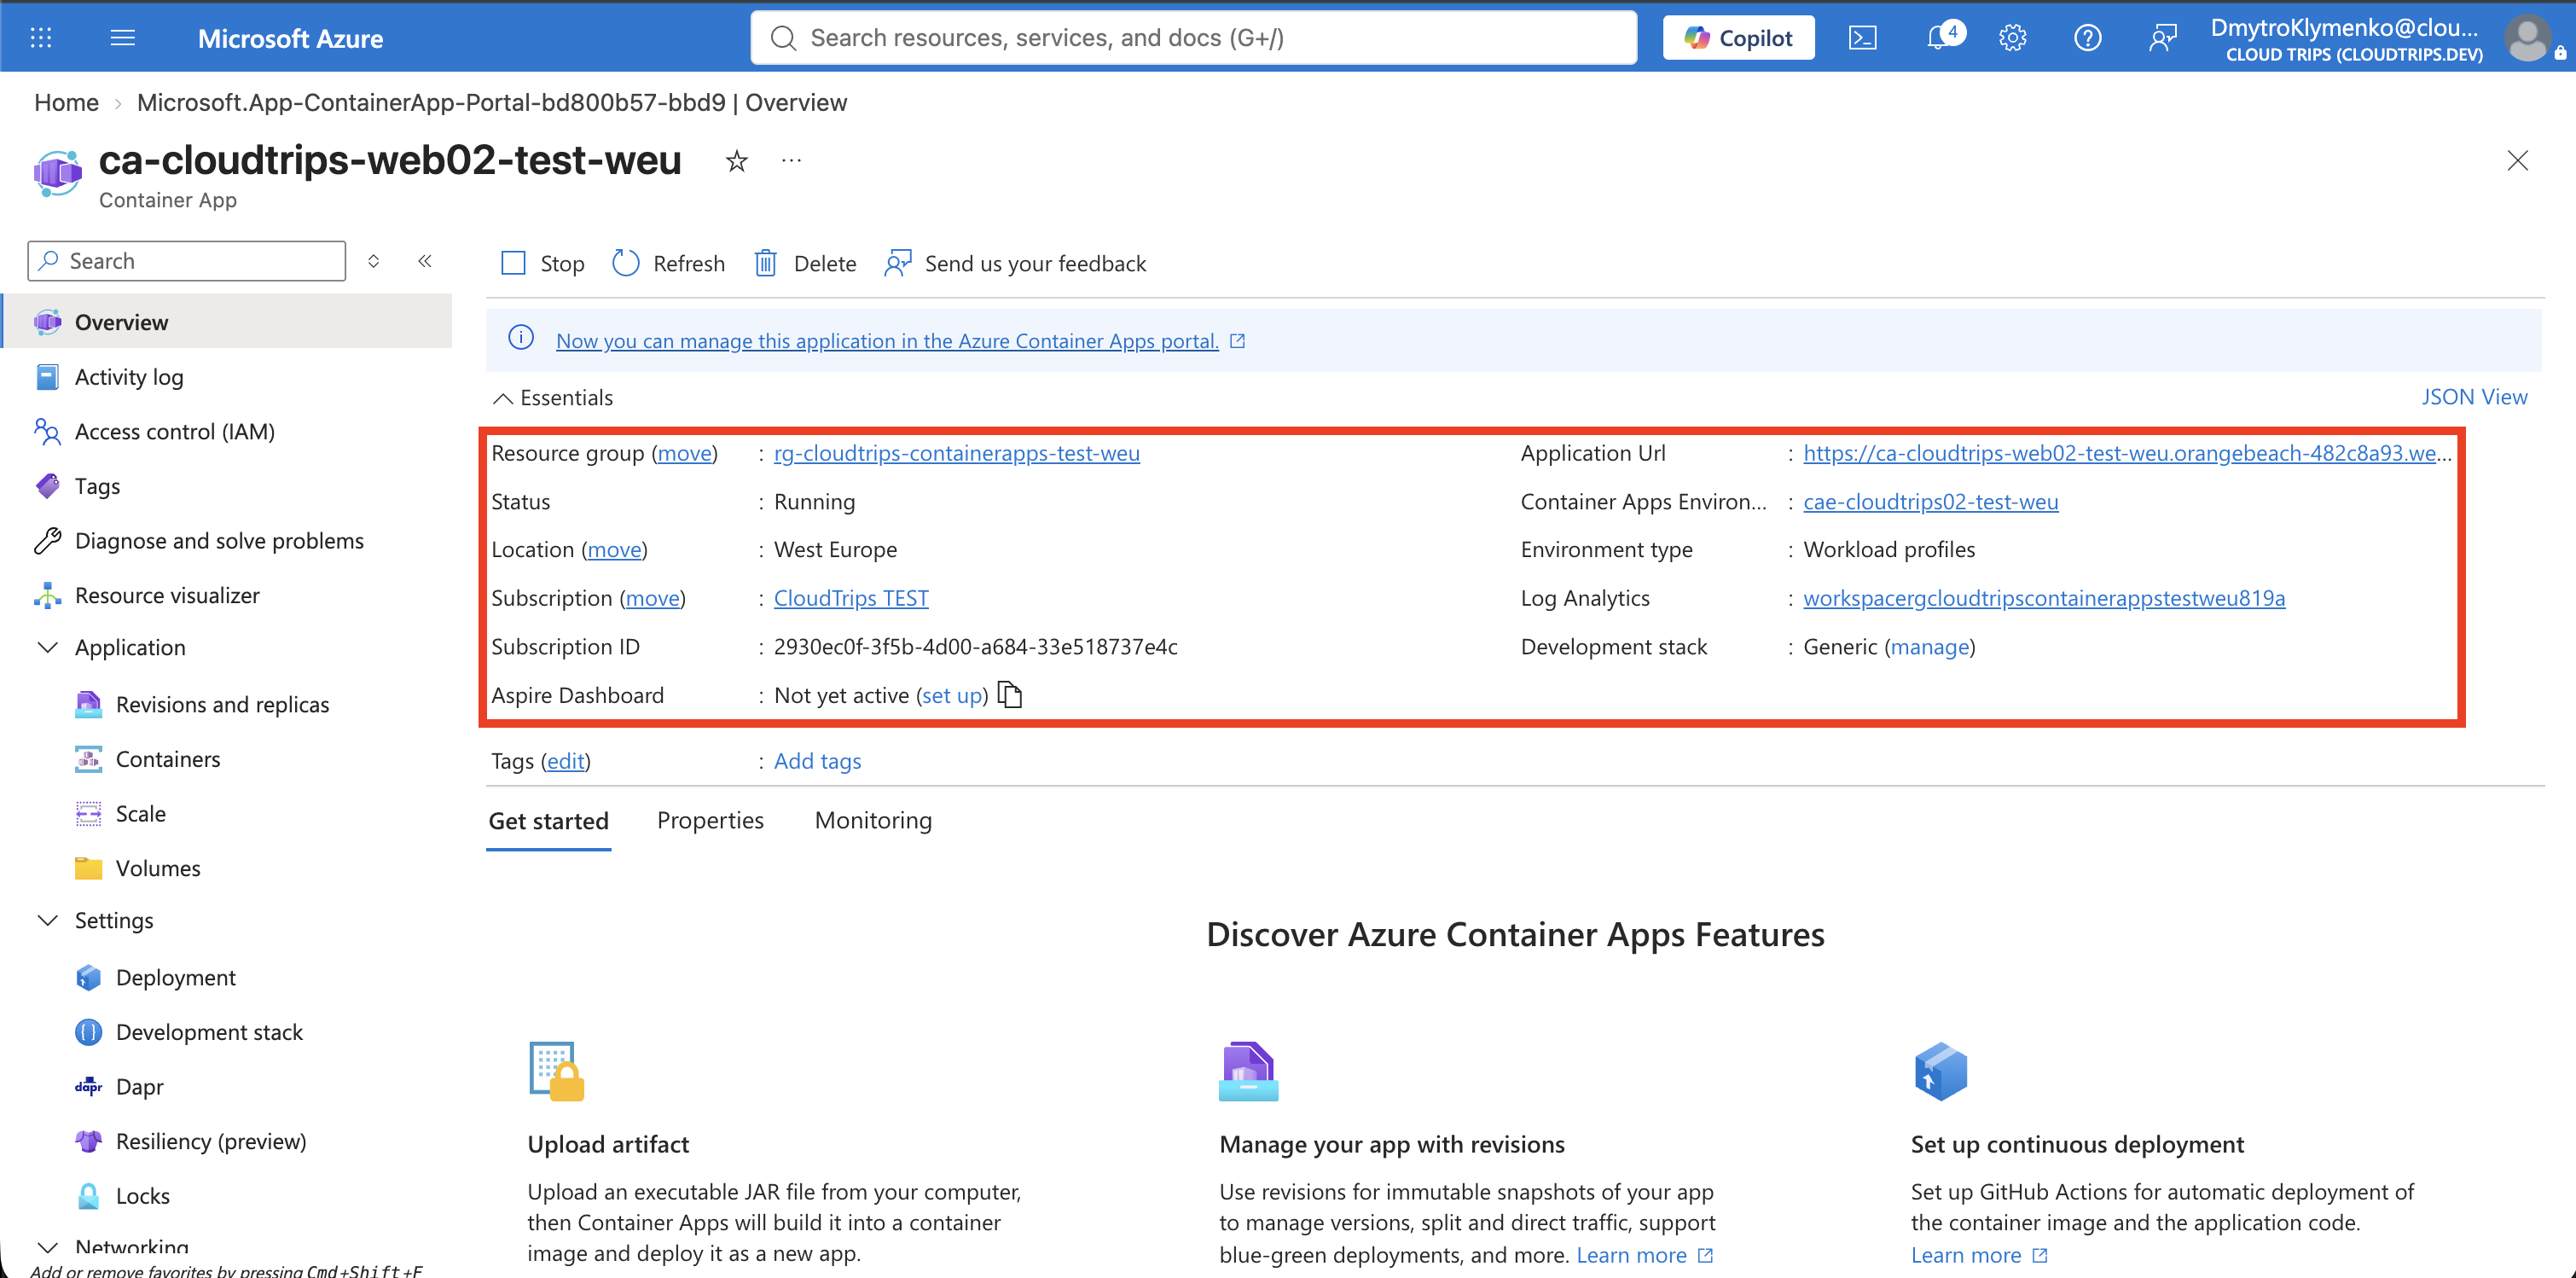
Task: Focus the global search resources box
Action: (1193, 38)
